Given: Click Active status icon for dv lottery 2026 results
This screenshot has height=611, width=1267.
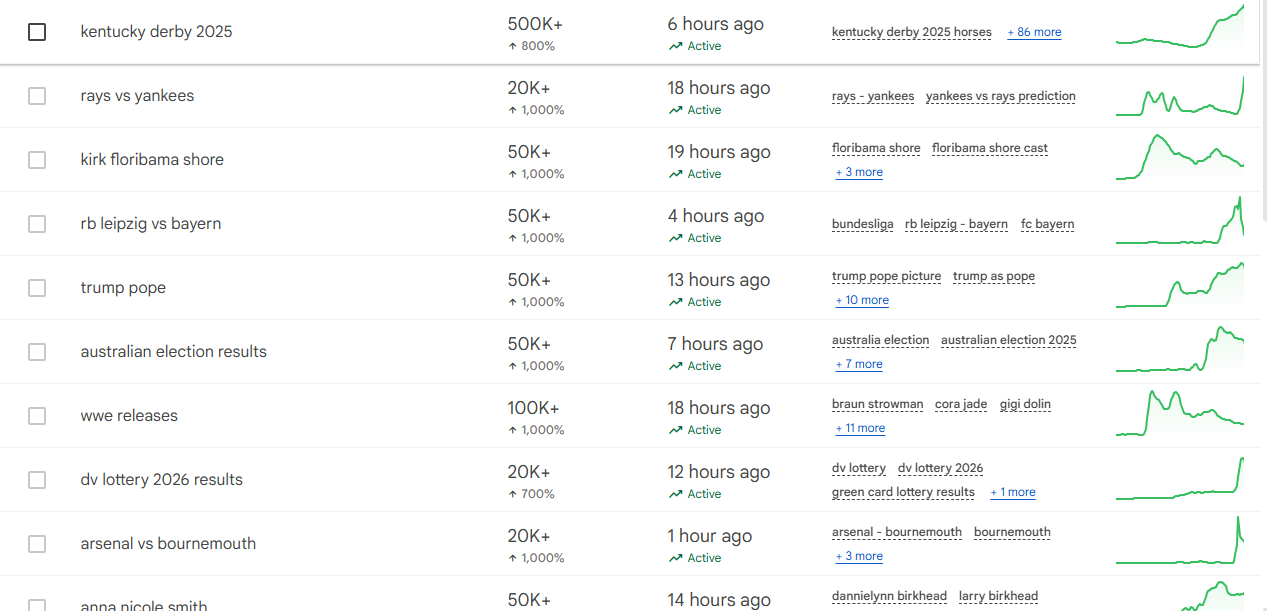Looking at the screenshot, I should [x=676, y=494].
